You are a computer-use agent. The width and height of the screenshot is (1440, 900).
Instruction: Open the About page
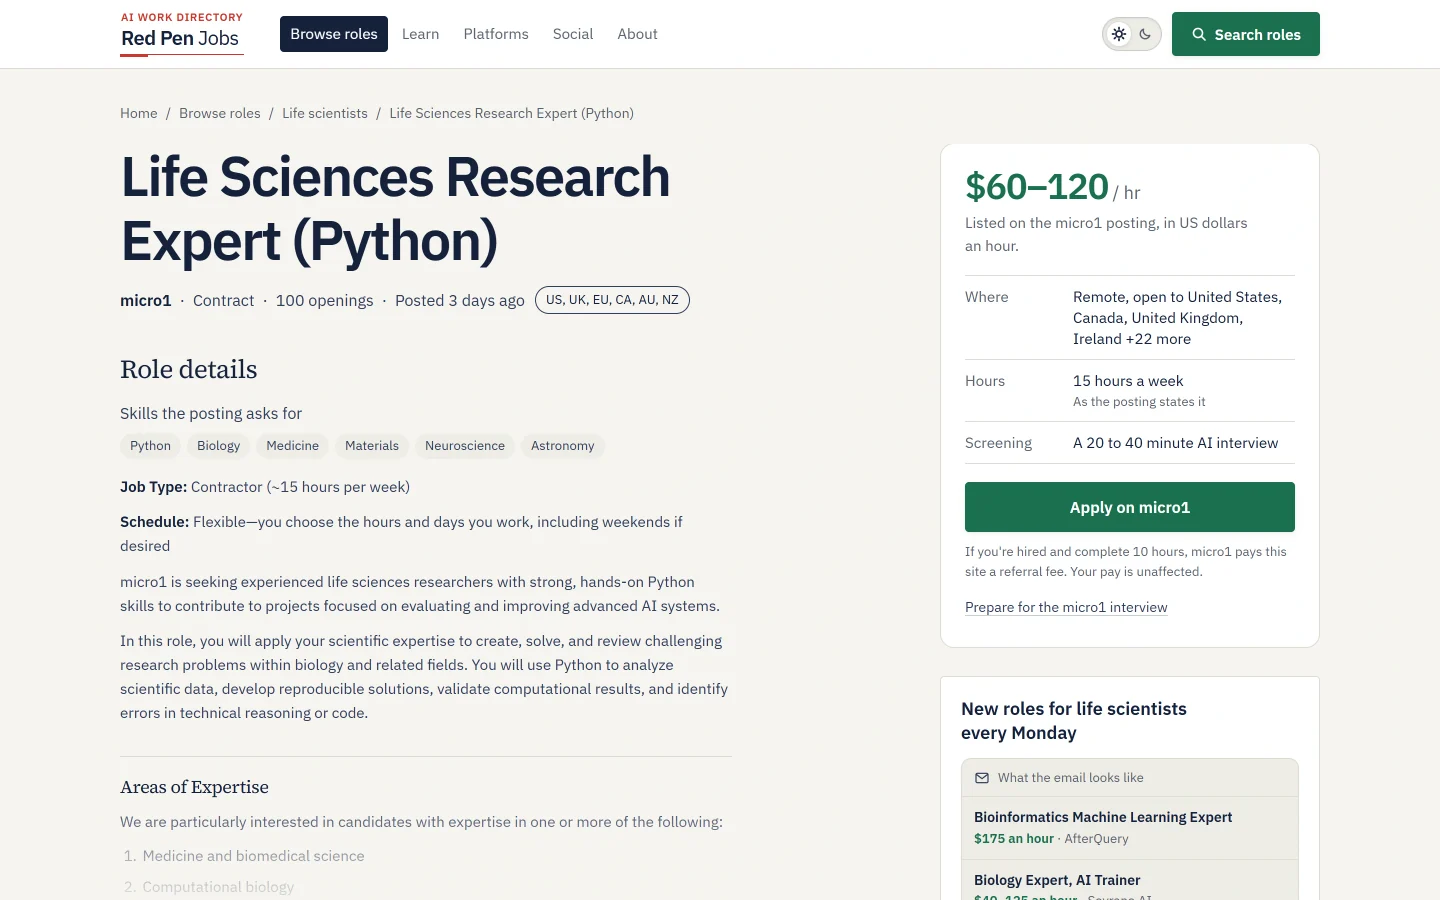coord(637,34)
